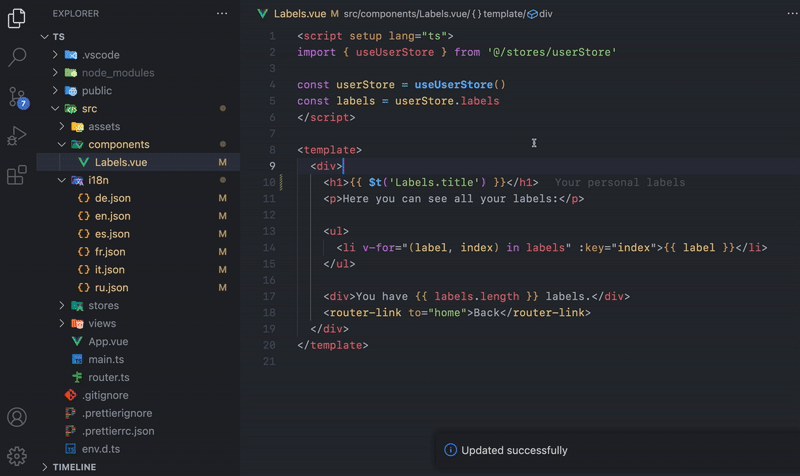Open editor more actions ellipsis at top right

point(792,13)
